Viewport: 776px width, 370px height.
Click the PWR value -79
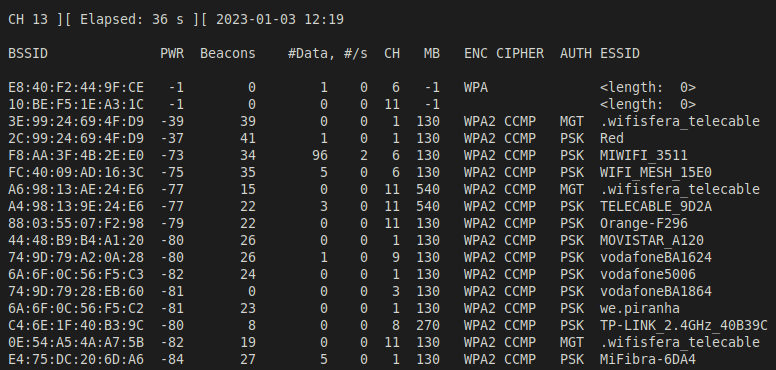click(172, 223)
